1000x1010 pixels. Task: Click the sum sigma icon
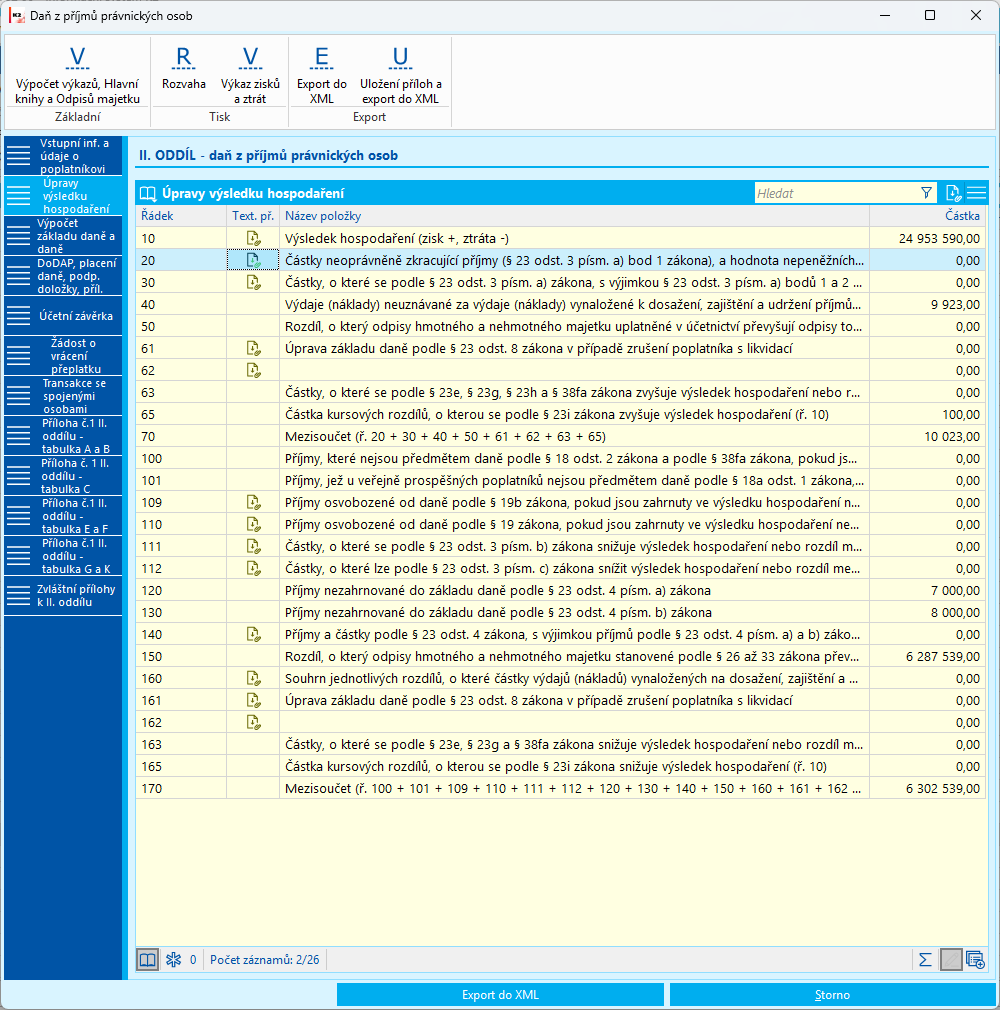[x=925, y=960]
